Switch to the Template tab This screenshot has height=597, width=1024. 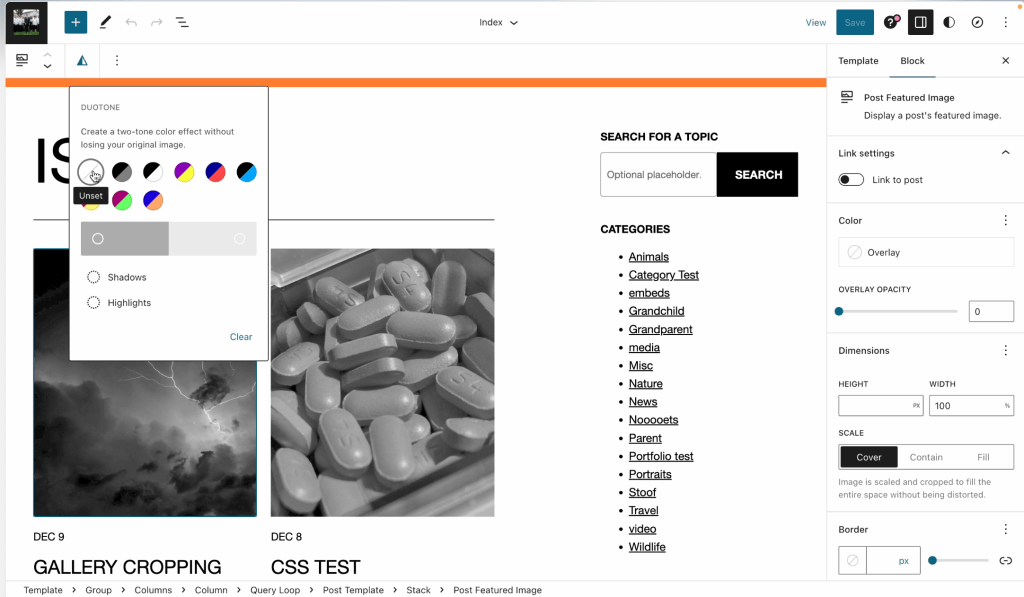click(858, 61)
